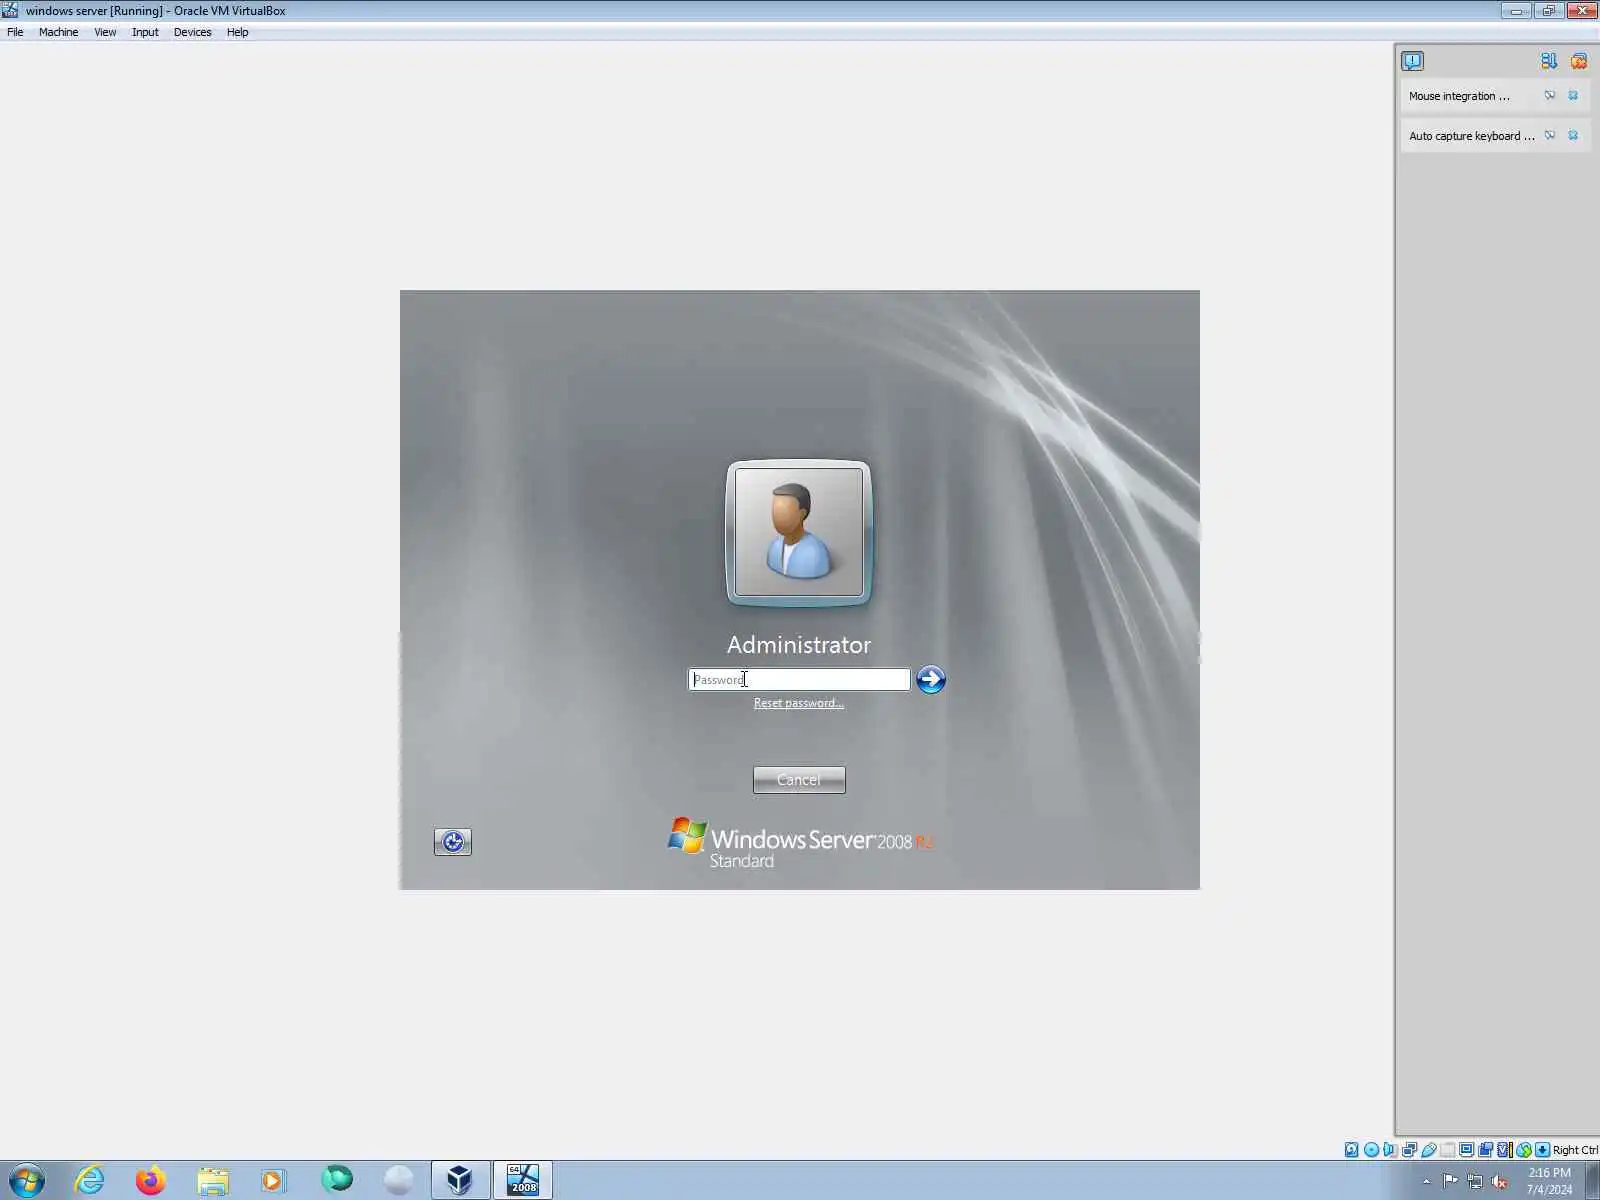This screenshot has height=1200, width=1600.
Task: Open the green swirl app on the taskbar
Action: 337,1180
